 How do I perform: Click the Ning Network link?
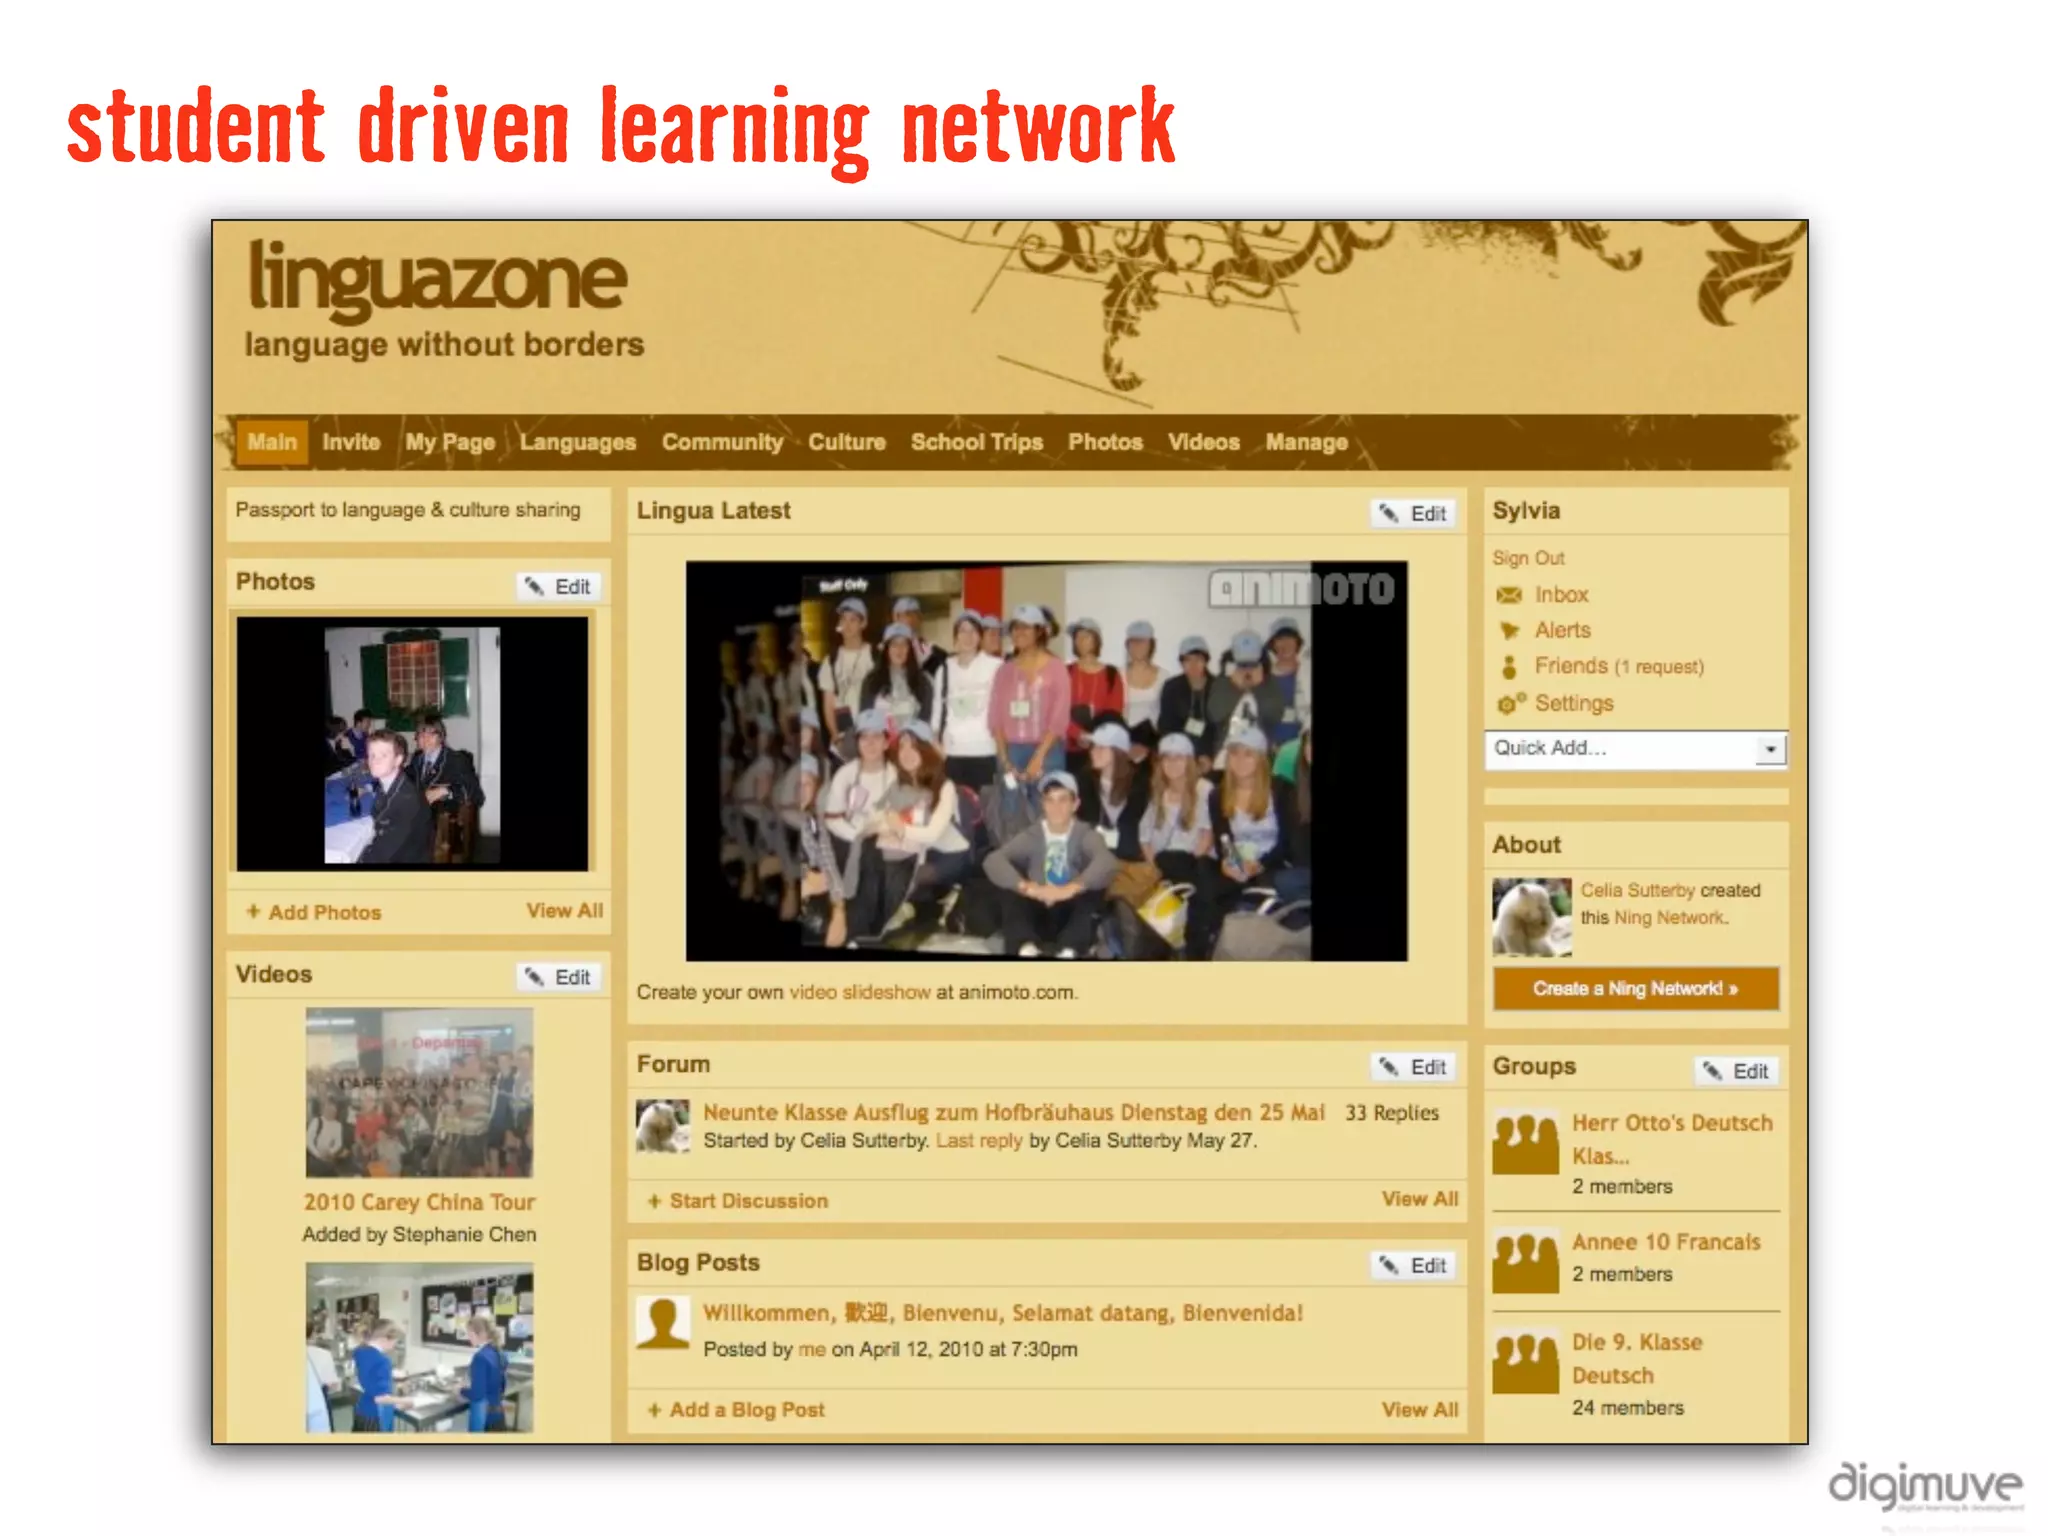coord(1670,917)
